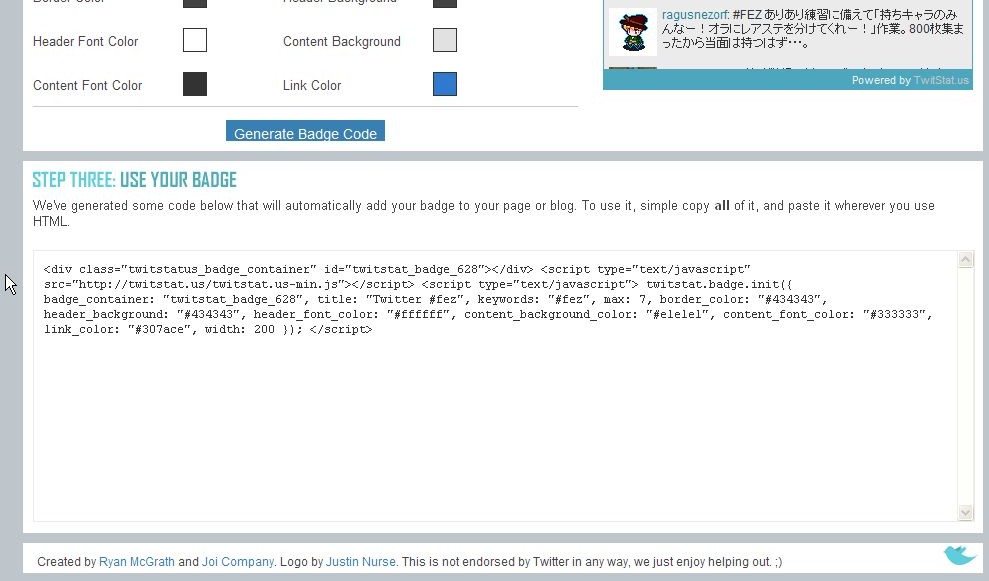This screenshot has width=989, height=581.
Task: Open the Link Color blue swatch
Action: (445, 84)
